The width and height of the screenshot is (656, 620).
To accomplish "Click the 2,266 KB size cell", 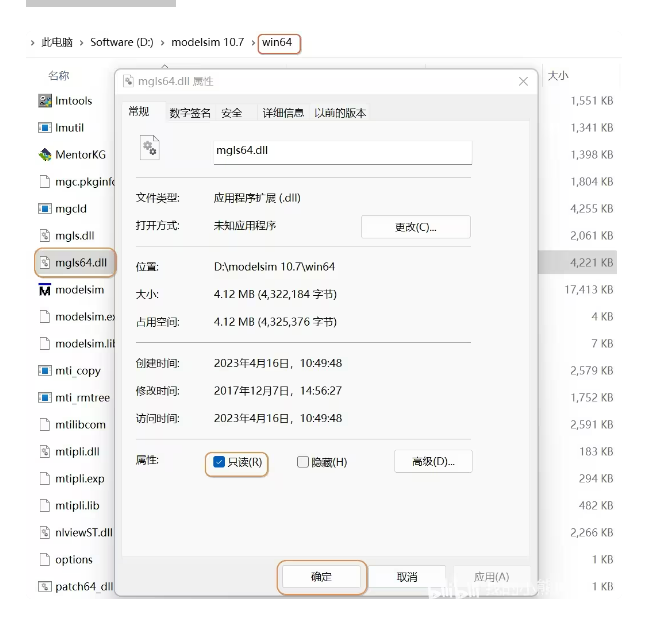I will [x=592, y=533].
